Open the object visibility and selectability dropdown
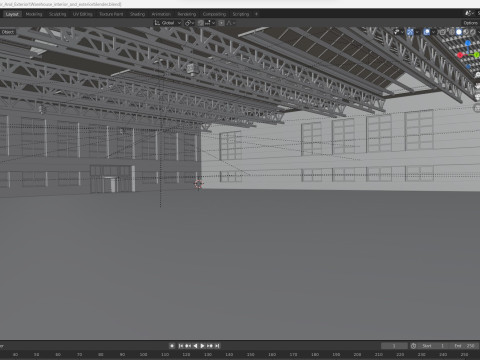Screen dimensions: 480x360 coord(398,32)
